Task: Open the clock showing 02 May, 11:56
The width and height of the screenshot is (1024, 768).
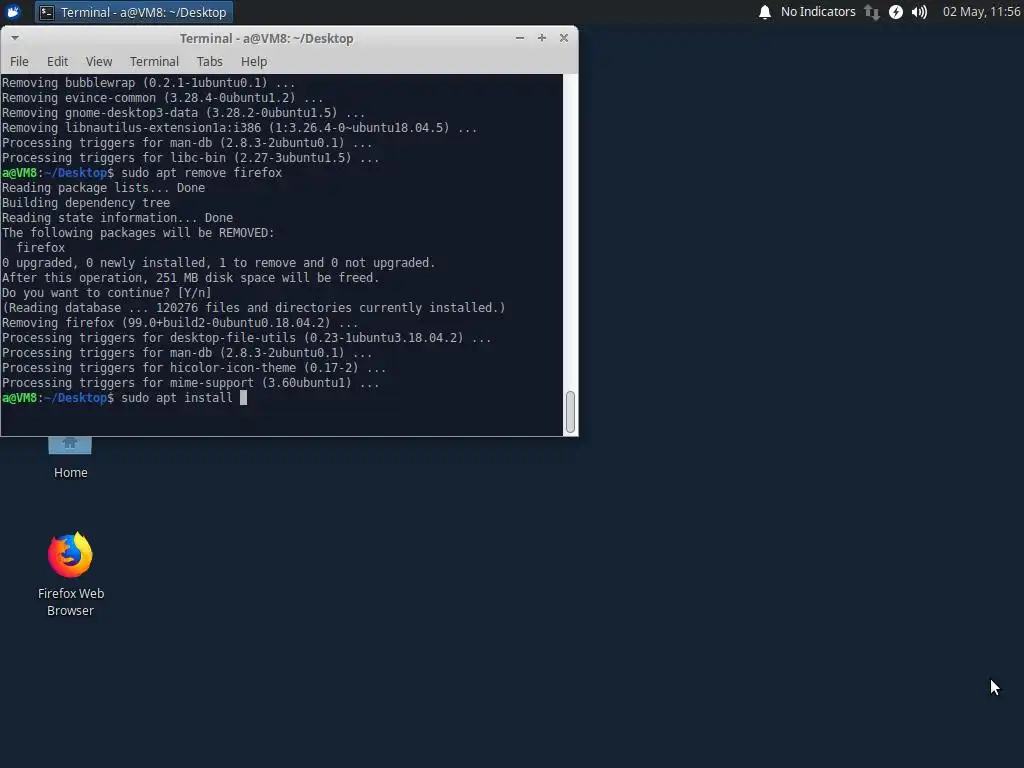Action: tap(982, 12)
